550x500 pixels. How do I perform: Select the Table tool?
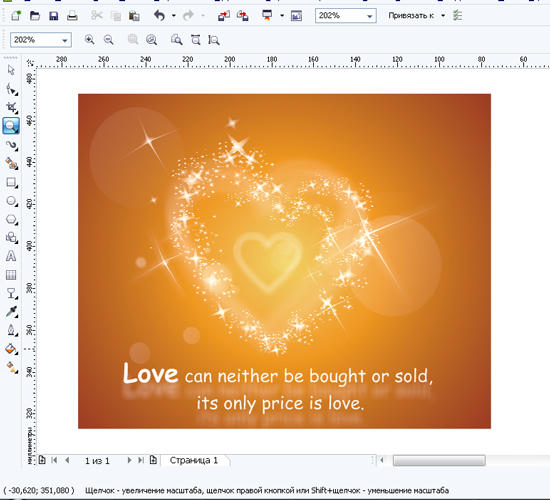11,275
